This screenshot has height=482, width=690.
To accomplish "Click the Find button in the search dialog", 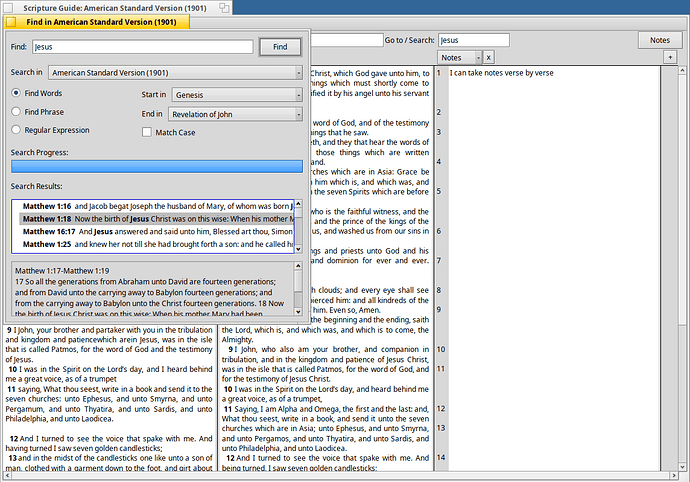I will coord(280,47).
